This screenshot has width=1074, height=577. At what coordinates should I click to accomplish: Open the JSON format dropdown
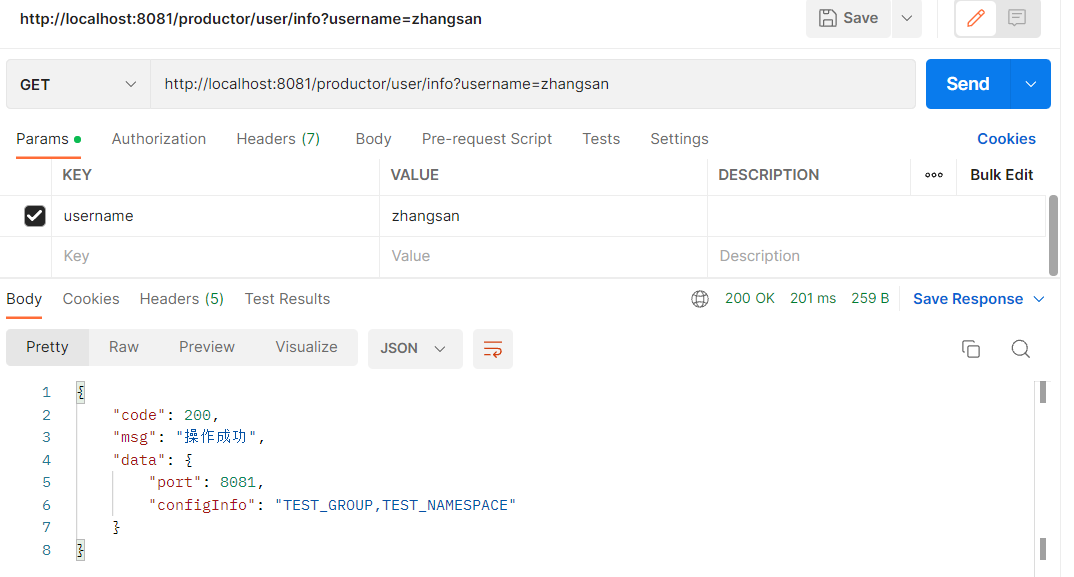coord(414,348)
